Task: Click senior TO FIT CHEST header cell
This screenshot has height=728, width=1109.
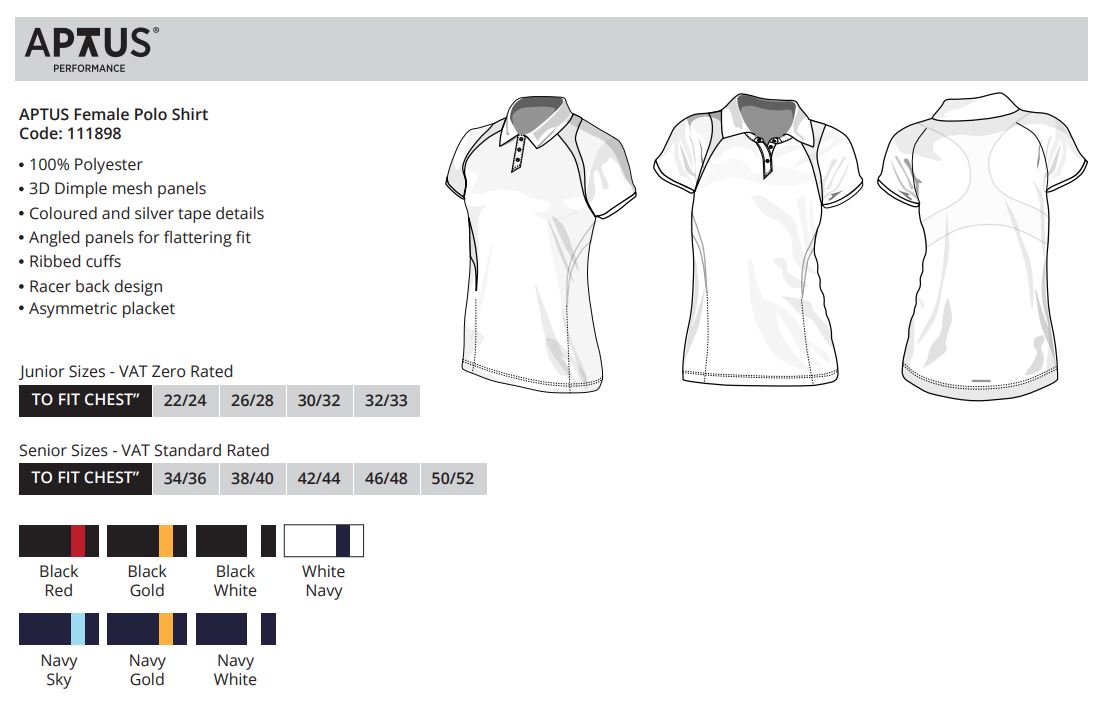Action: point(86,479)
